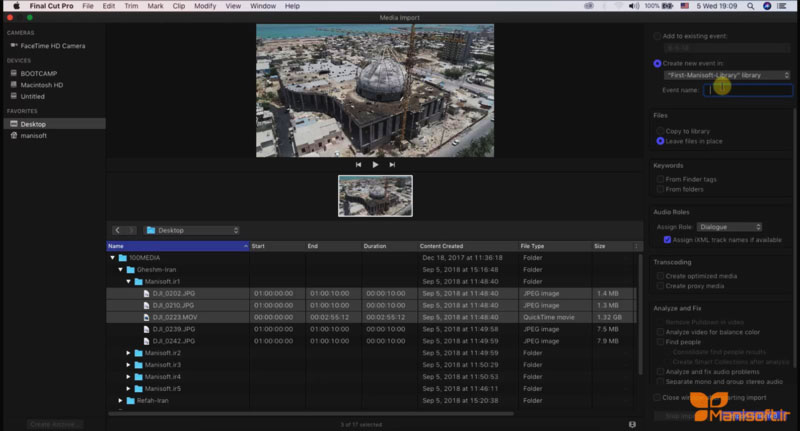This screenshot has height=431, width=800.
Task: Open Siri from the menu bar
Action: pos(767,6)
